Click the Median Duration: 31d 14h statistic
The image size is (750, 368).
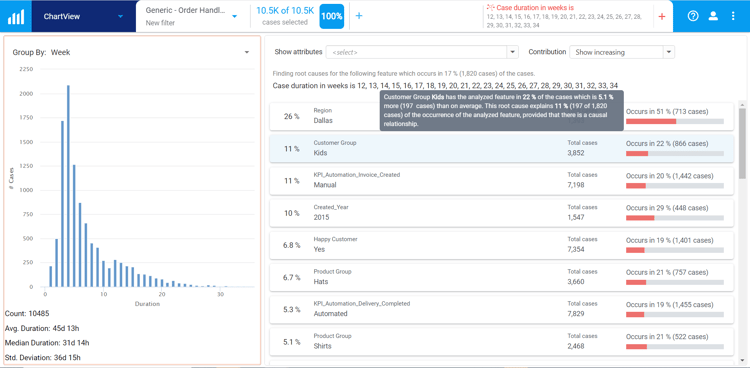click(47, 343)
